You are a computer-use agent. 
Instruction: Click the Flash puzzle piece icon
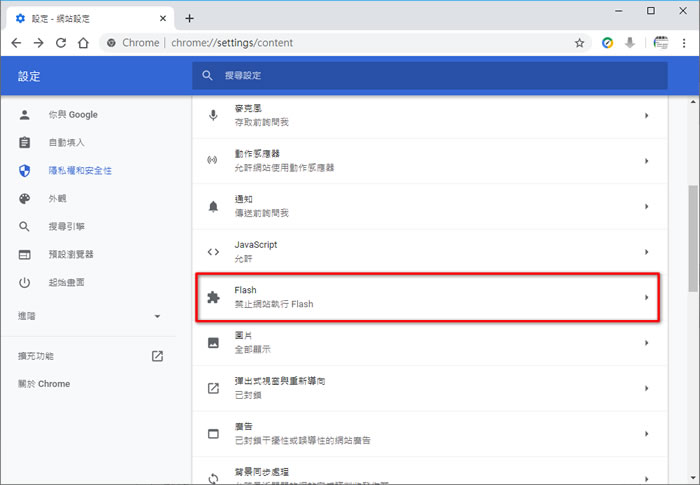[213, 297]
